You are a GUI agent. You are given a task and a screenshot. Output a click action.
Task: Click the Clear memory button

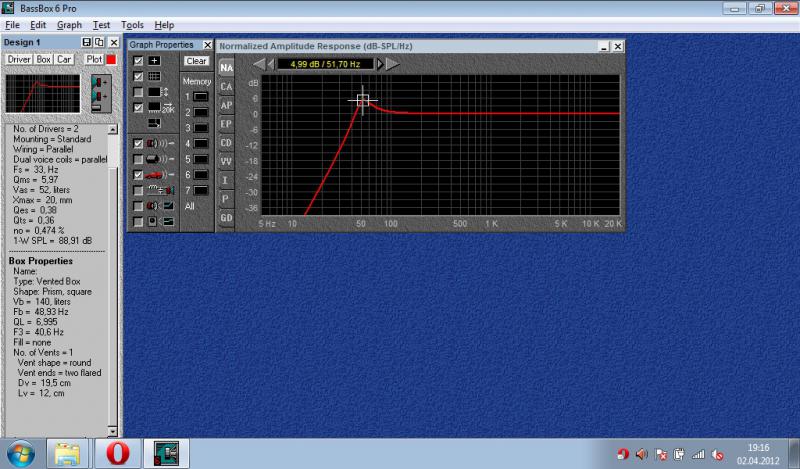pyautogui.click(x=196, y=61)
